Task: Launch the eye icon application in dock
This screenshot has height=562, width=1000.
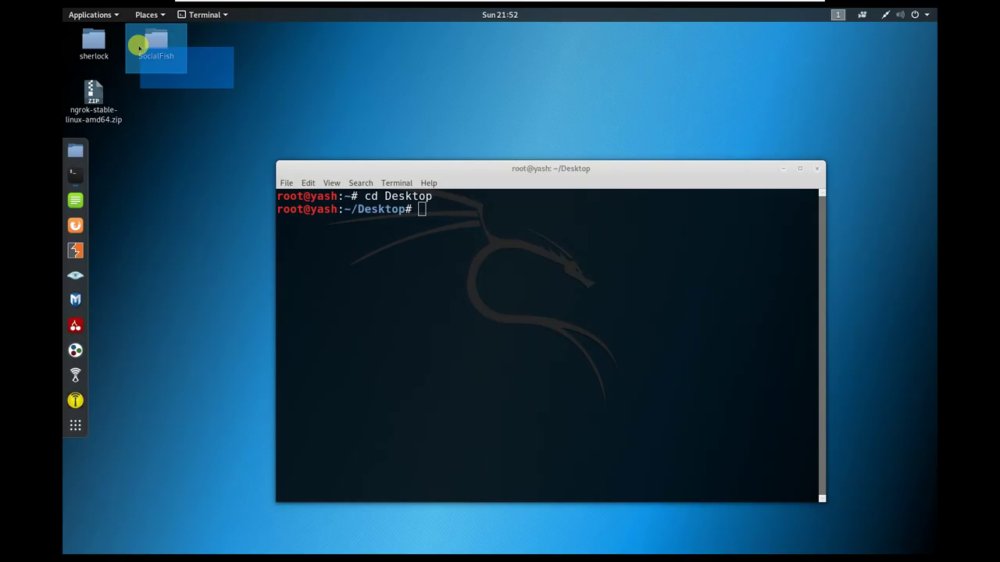Action: pos(75,276)
